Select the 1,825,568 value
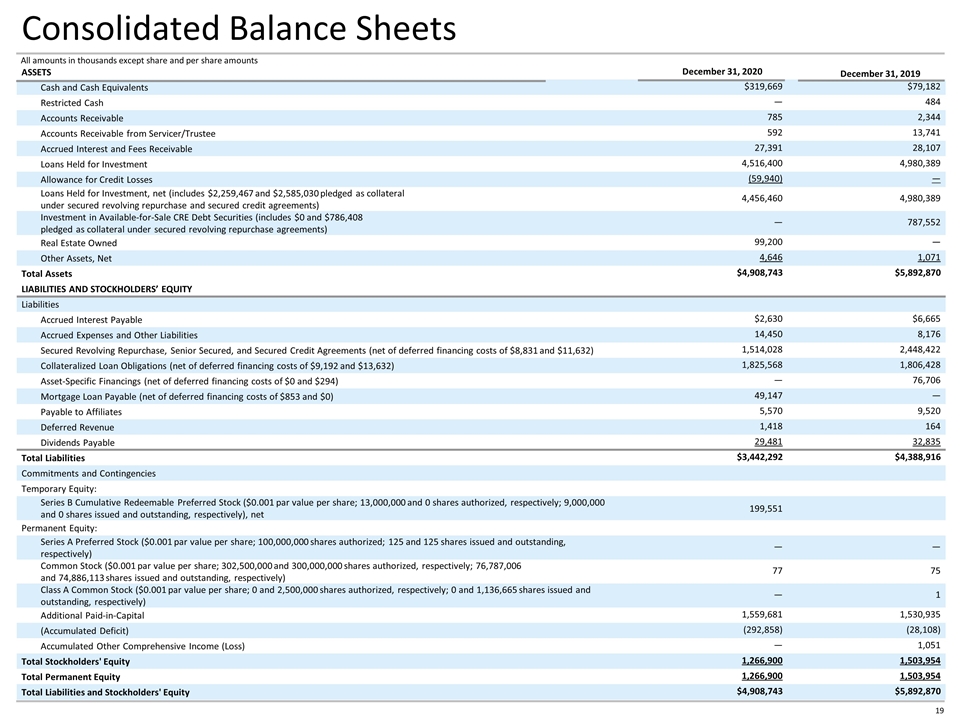The width and height of the screenshot is (960, 720). click(x=762, y=365)
